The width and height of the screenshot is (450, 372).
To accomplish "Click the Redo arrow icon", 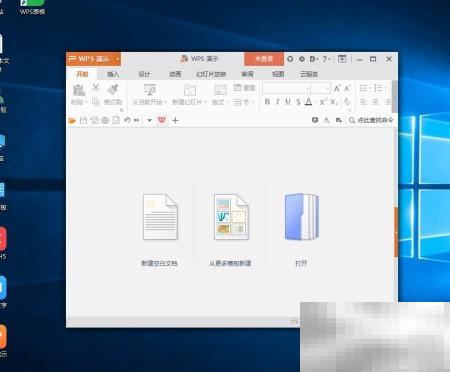I will click(137, 120).
